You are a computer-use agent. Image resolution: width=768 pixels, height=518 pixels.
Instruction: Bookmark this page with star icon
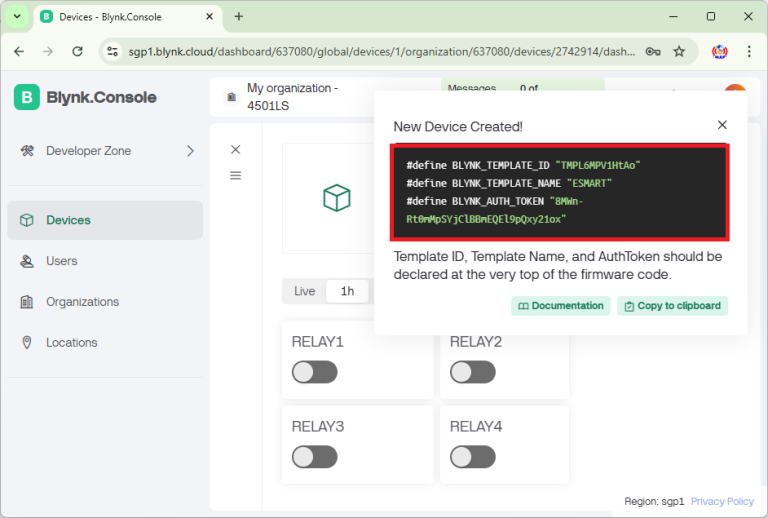click(679, 52)
